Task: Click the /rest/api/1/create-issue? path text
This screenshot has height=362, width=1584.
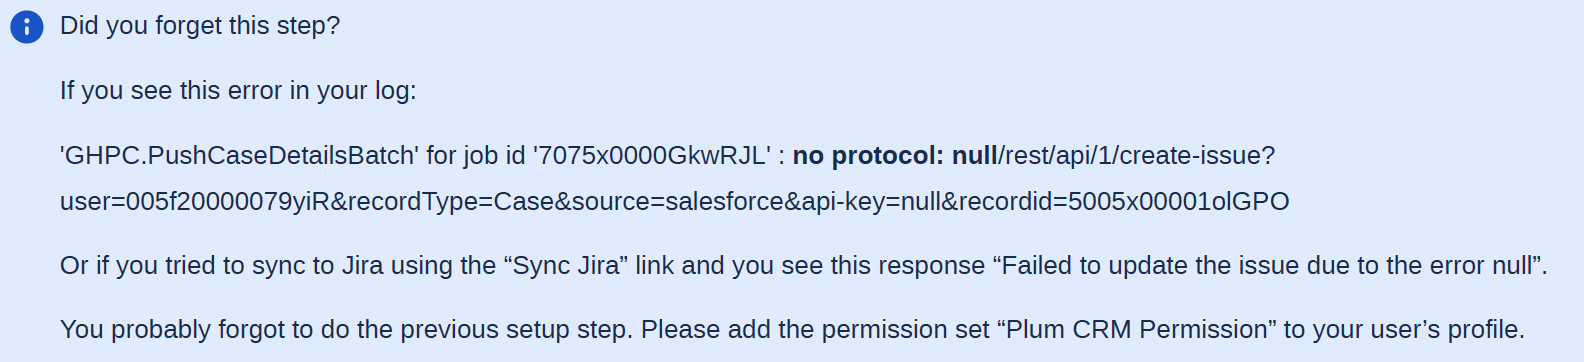Action: tap(1137, 156)
